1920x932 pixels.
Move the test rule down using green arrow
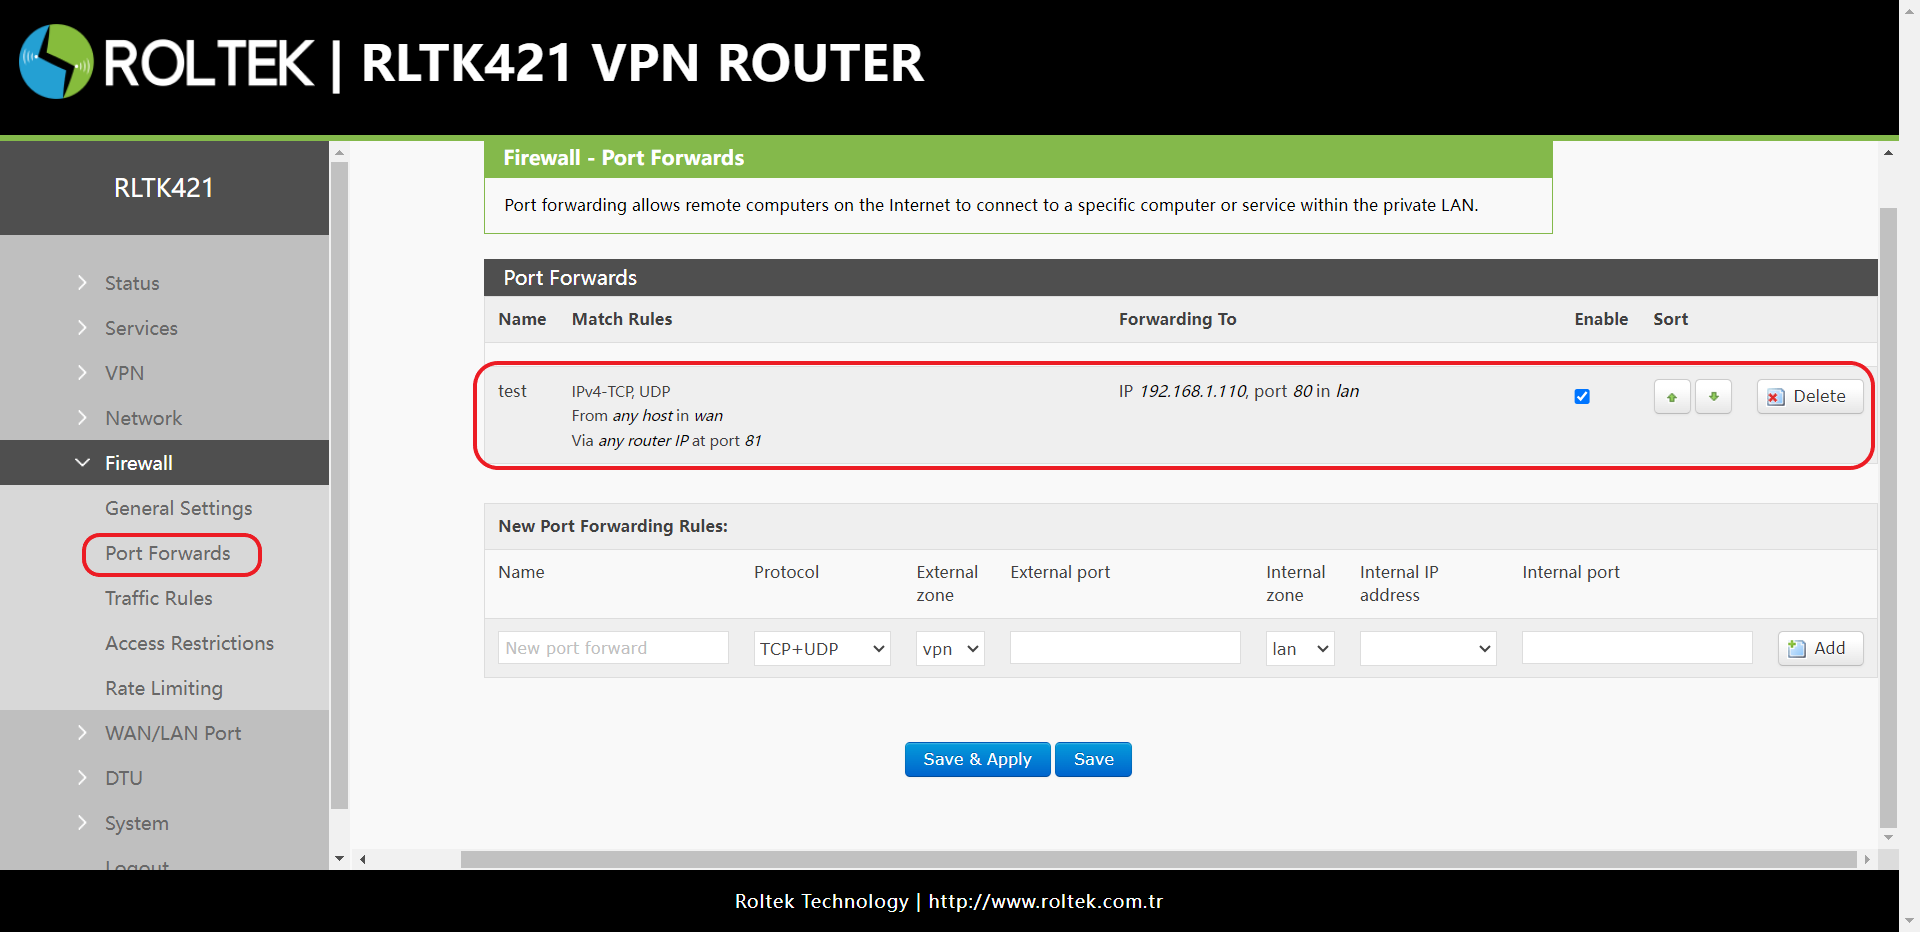pyautogui.click(x=1713, y=396)
